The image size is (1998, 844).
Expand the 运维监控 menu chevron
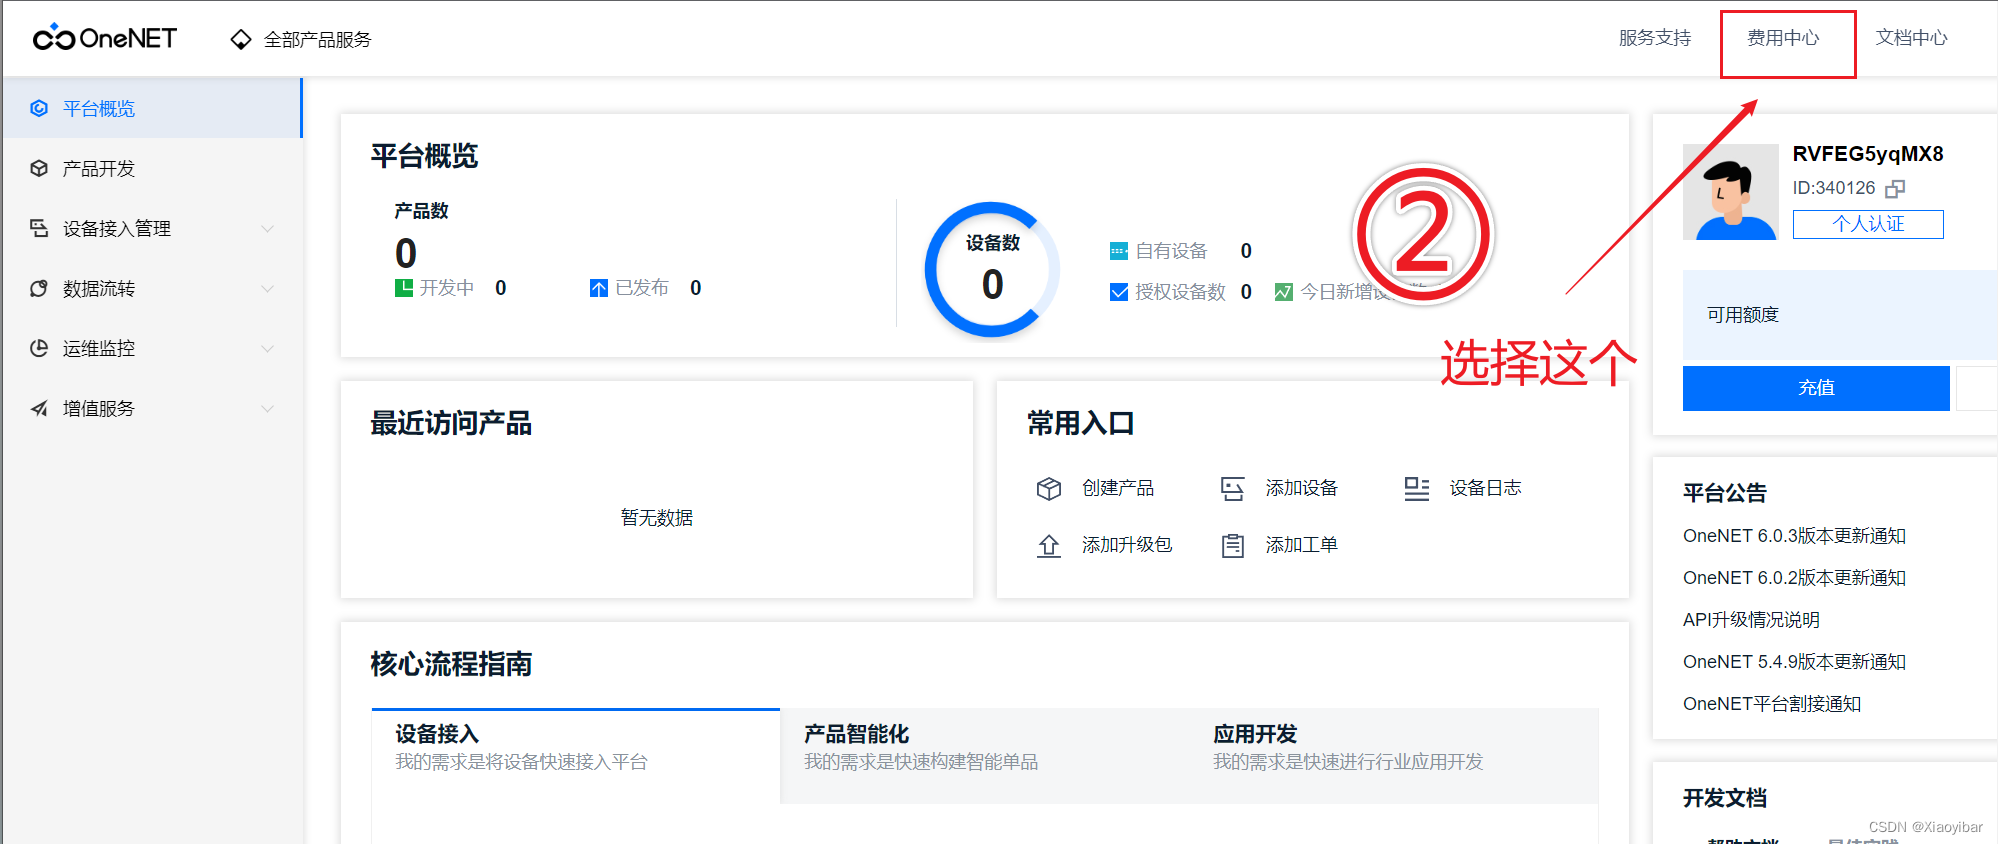(x=267, y=348)
